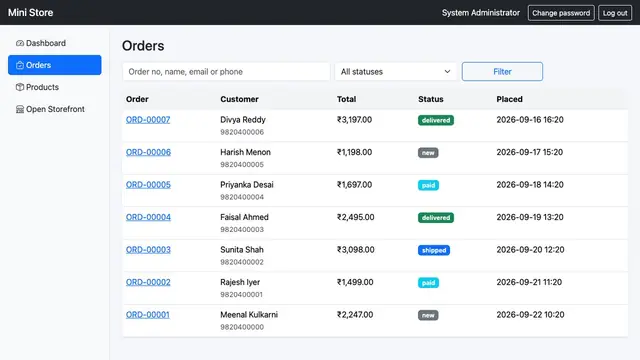
Task: Click the new badge for Harish Menon
Action: [x=428, y=153]
